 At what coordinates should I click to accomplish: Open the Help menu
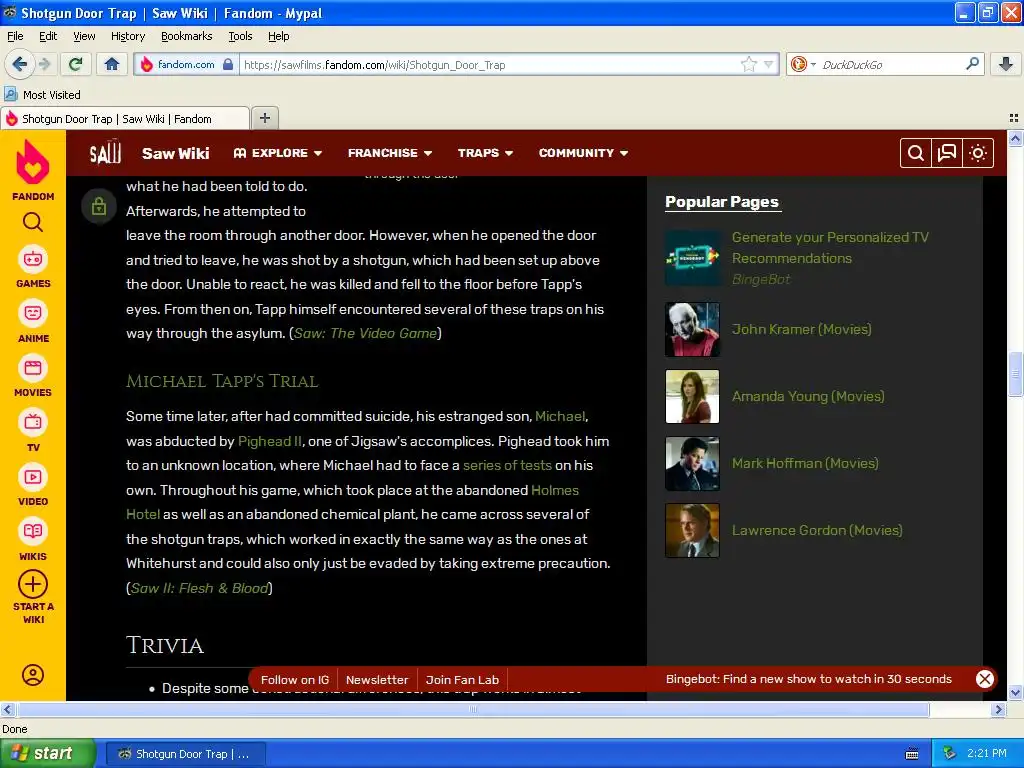click(278, 36)
